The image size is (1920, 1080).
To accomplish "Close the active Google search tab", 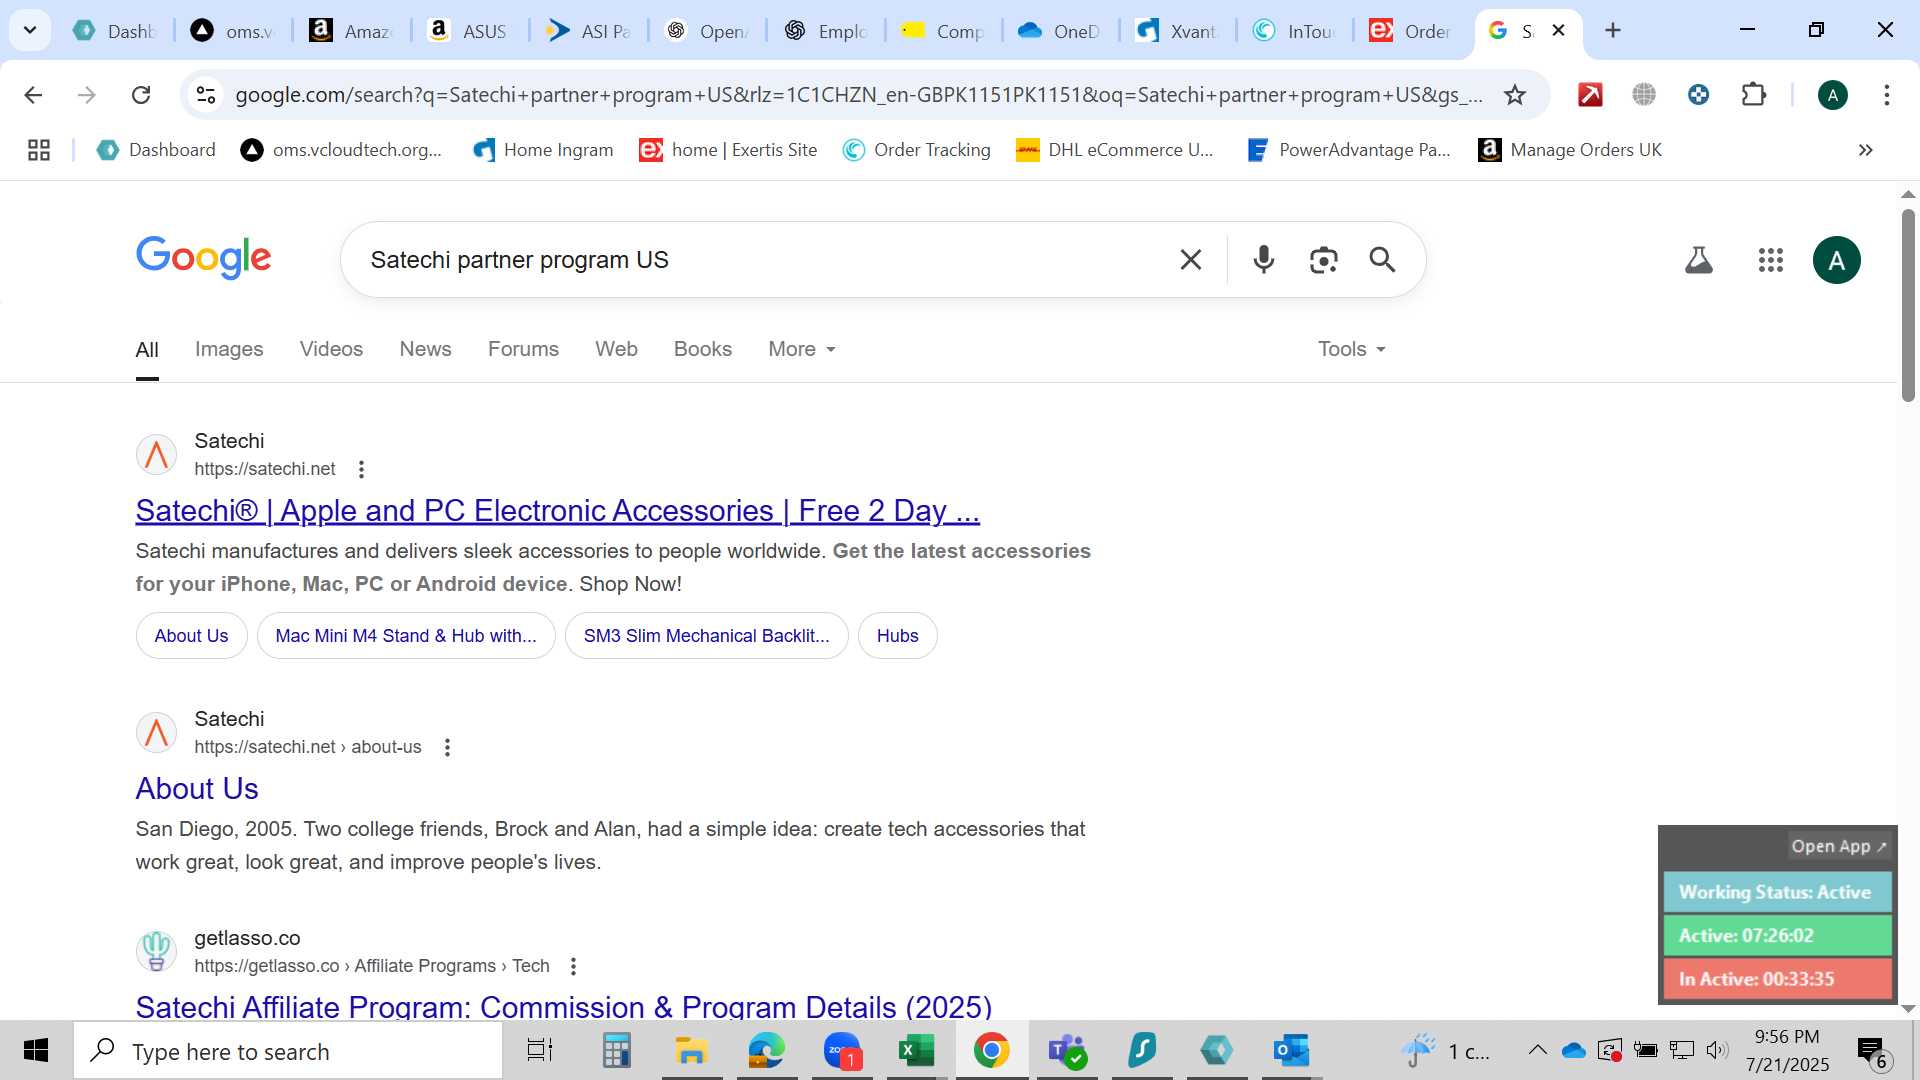I will [x=1558, y=30].
